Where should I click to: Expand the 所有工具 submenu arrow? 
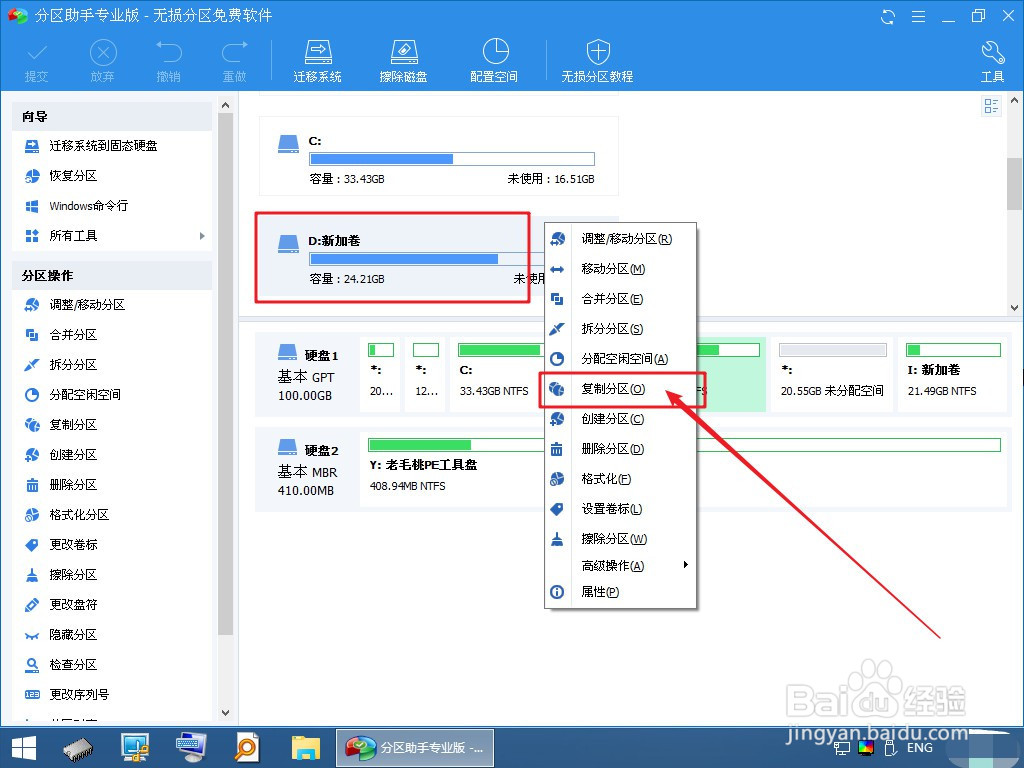pos(202,236)
